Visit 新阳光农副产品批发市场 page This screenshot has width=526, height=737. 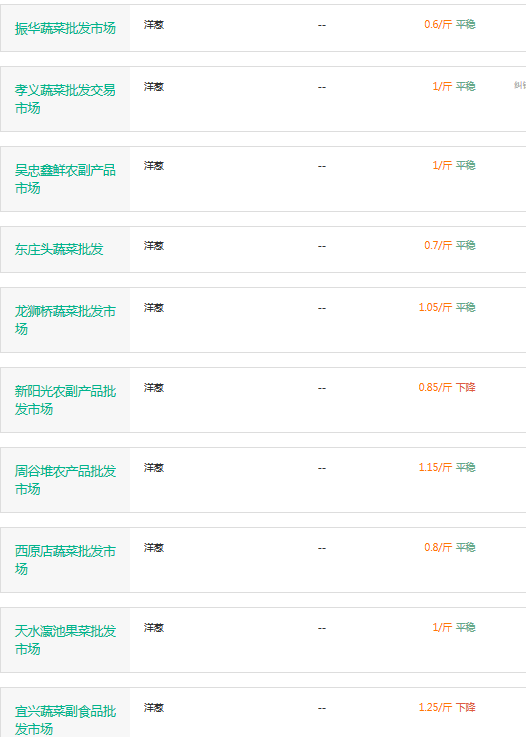(65, 400)
